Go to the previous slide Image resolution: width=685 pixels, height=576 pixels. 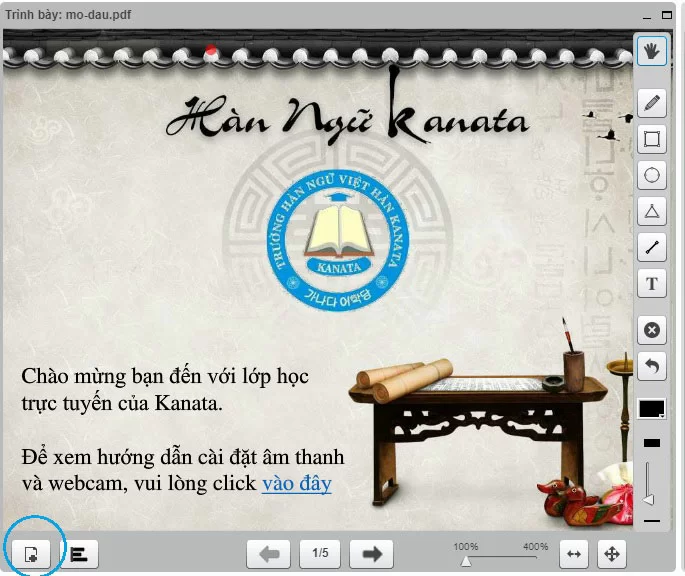coord(269,553)
